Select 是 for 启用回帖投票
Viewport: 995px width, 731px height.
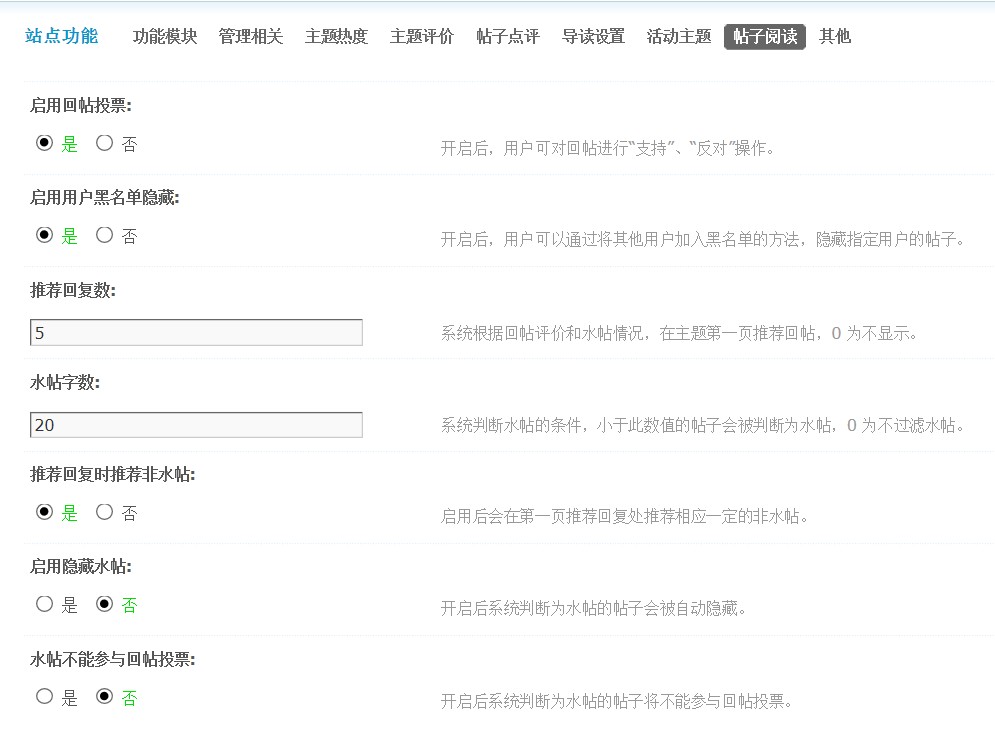click(x=43, y=143)
